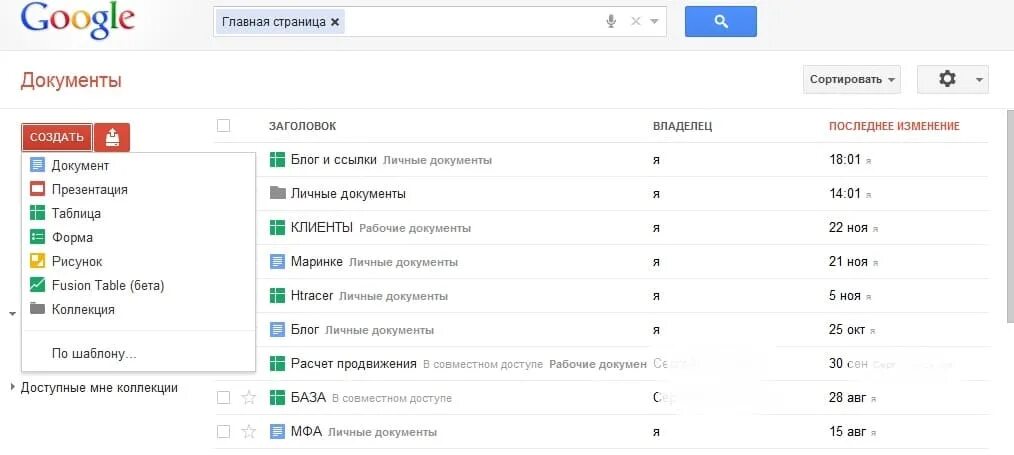Open the Сортировать dropdown
Viewport: 1014px width, 455px height.
click(x=851, y=79)
